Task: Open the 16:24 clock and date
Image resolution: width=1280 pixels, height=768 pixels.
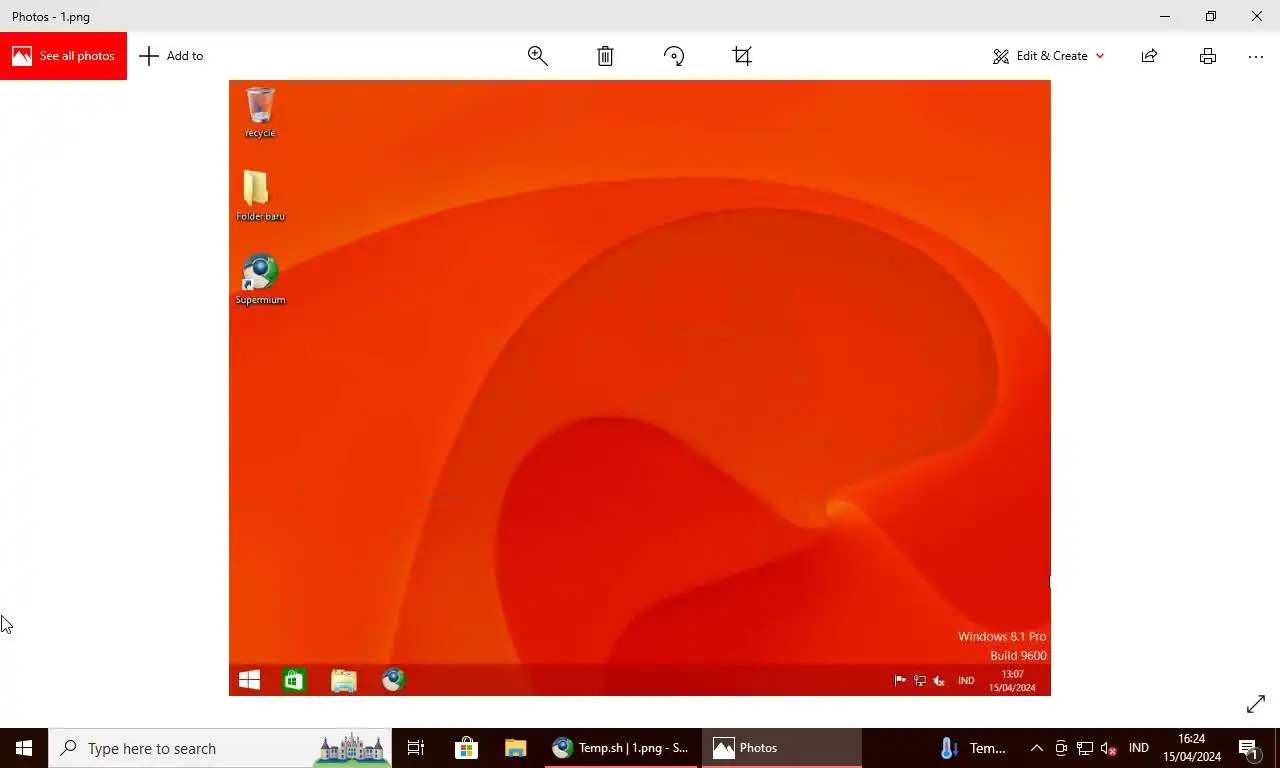Action: click(x=1191, y=748)
